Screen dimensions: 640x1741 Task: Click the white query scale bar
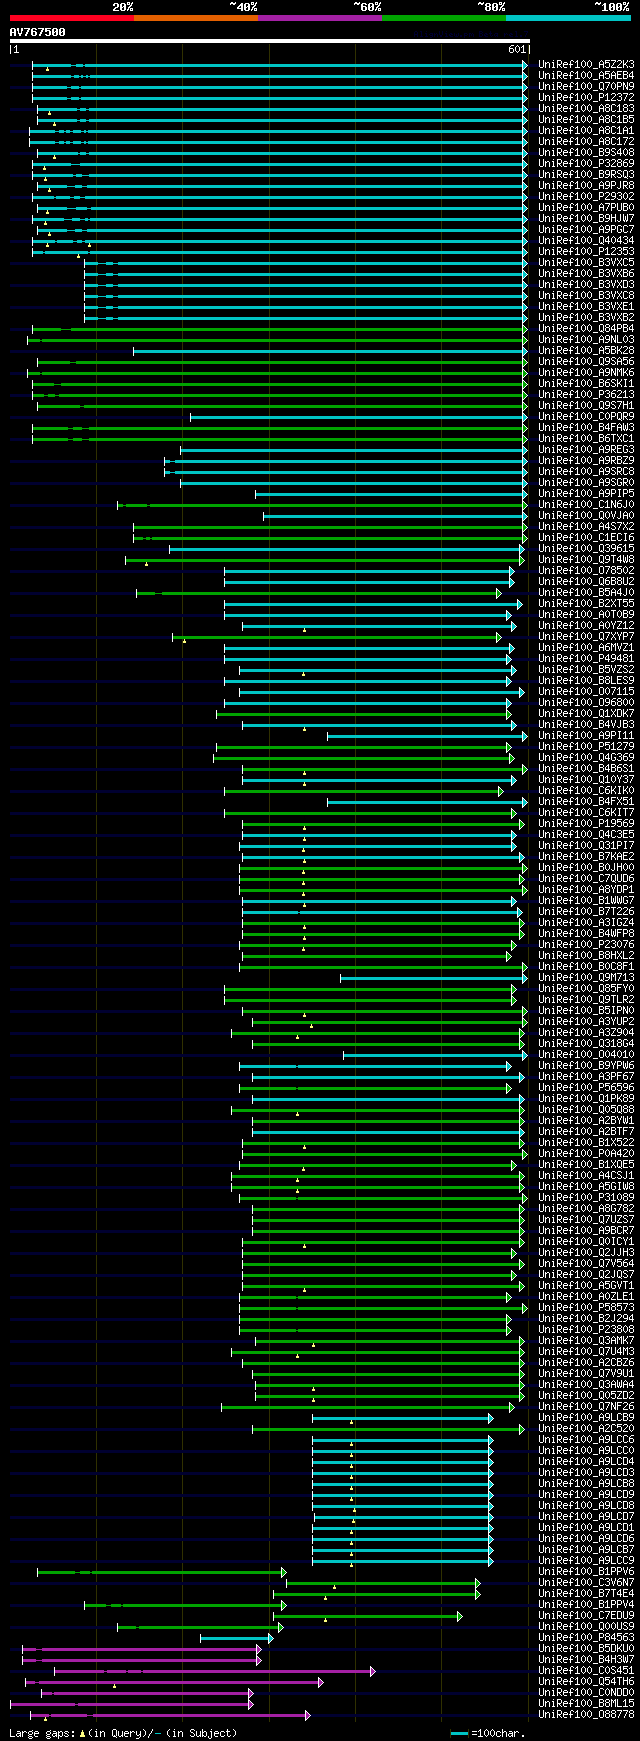tap(269, 41)
